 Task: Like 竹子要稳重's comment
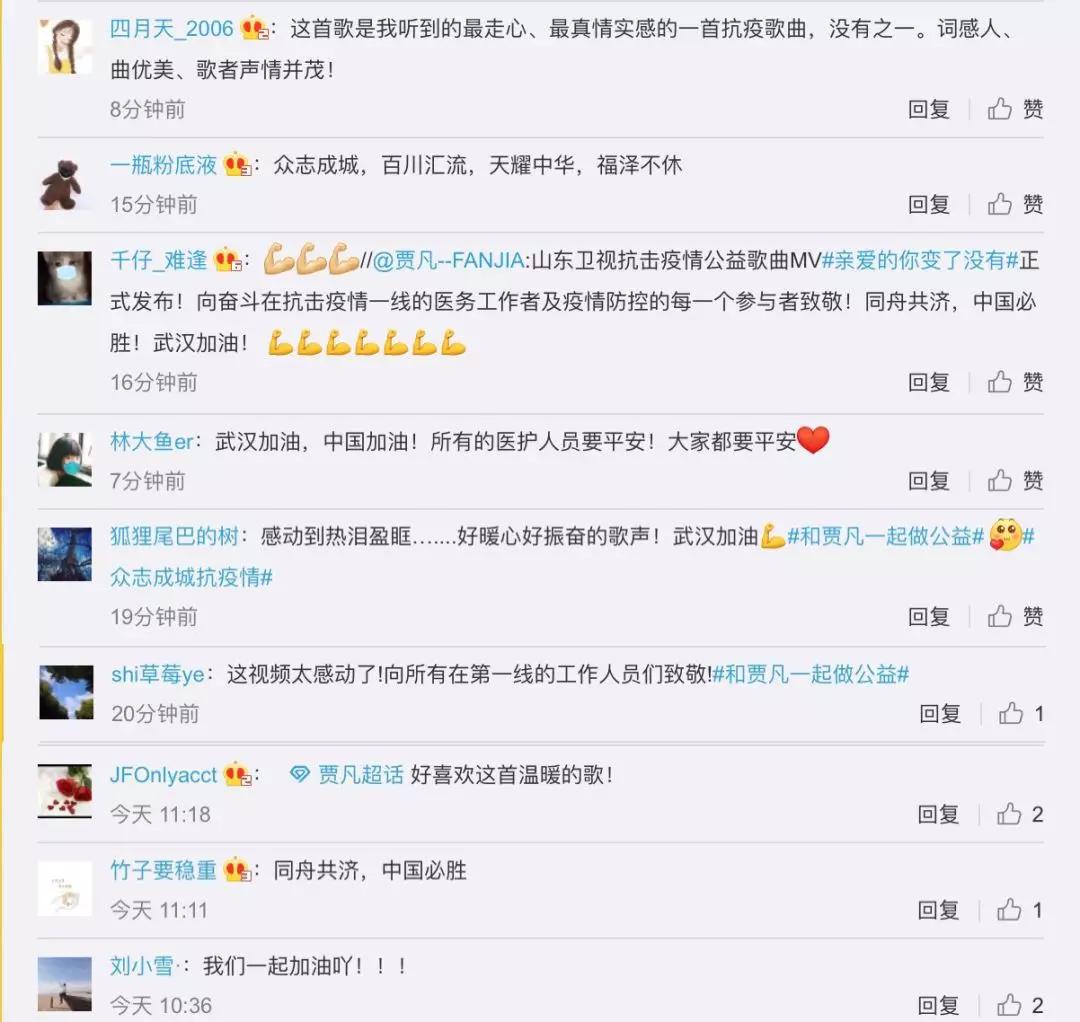(x=1019, y=910)
